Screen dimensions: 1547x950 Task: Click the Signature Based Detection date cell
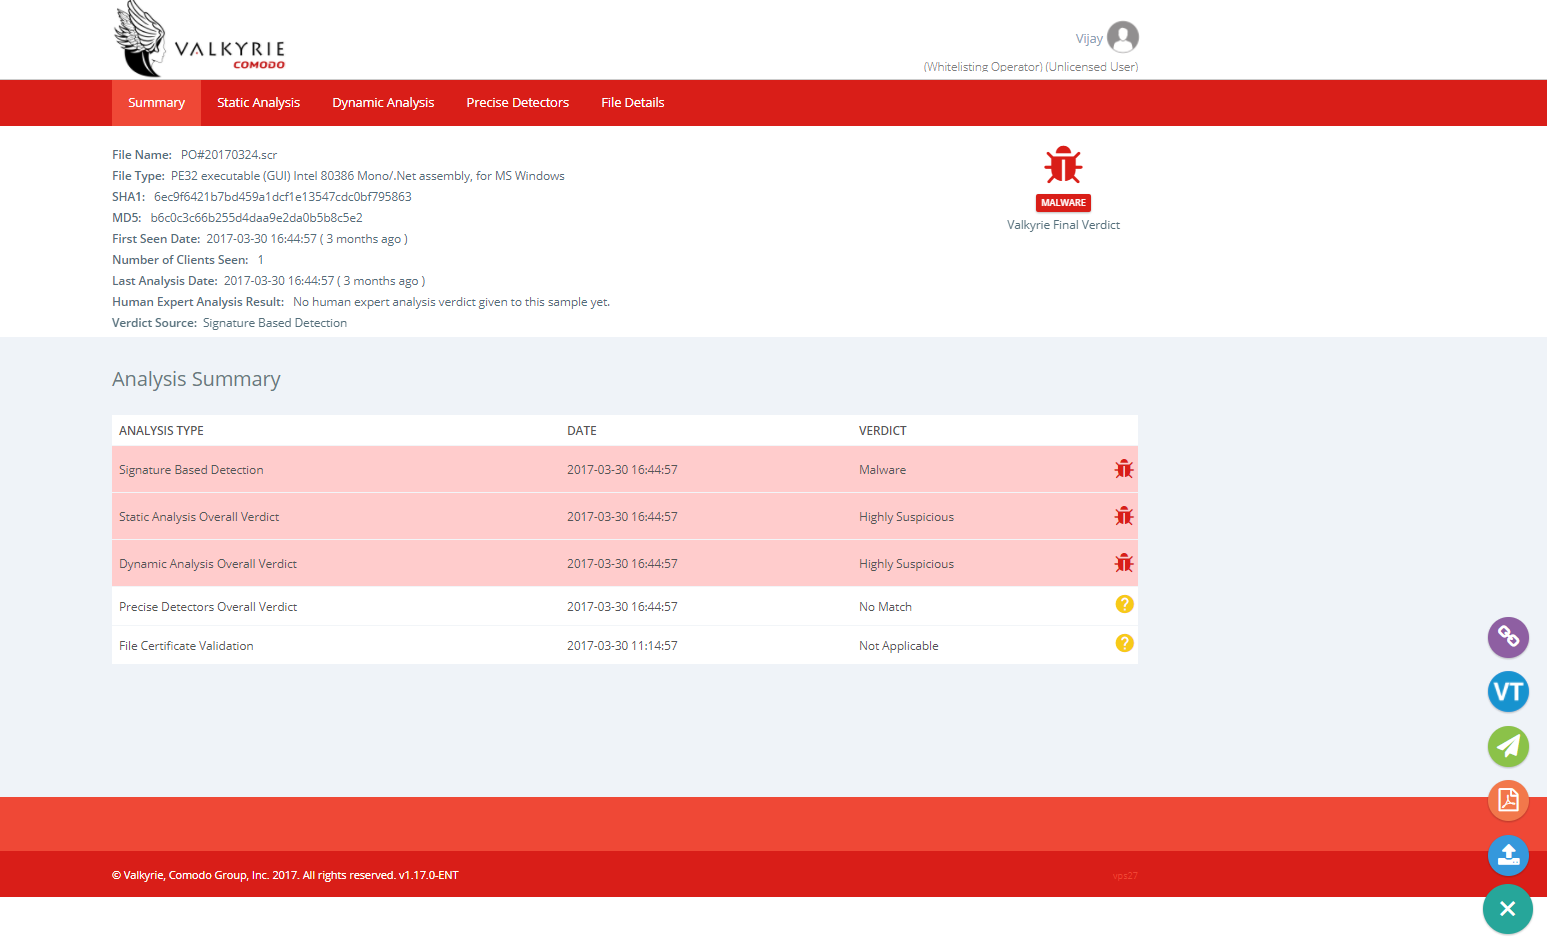622,470
